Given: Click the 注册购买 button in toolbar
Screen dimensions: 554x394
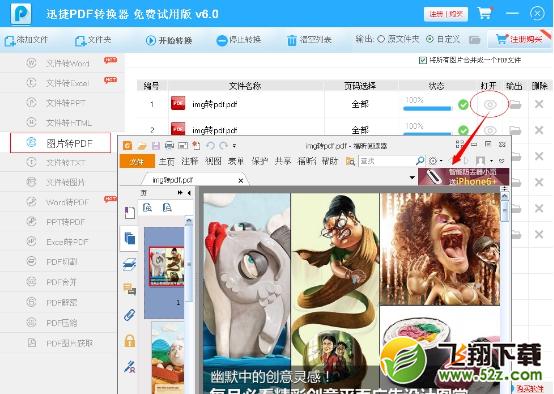Looking at the screenshot, I should coord(519,40).
